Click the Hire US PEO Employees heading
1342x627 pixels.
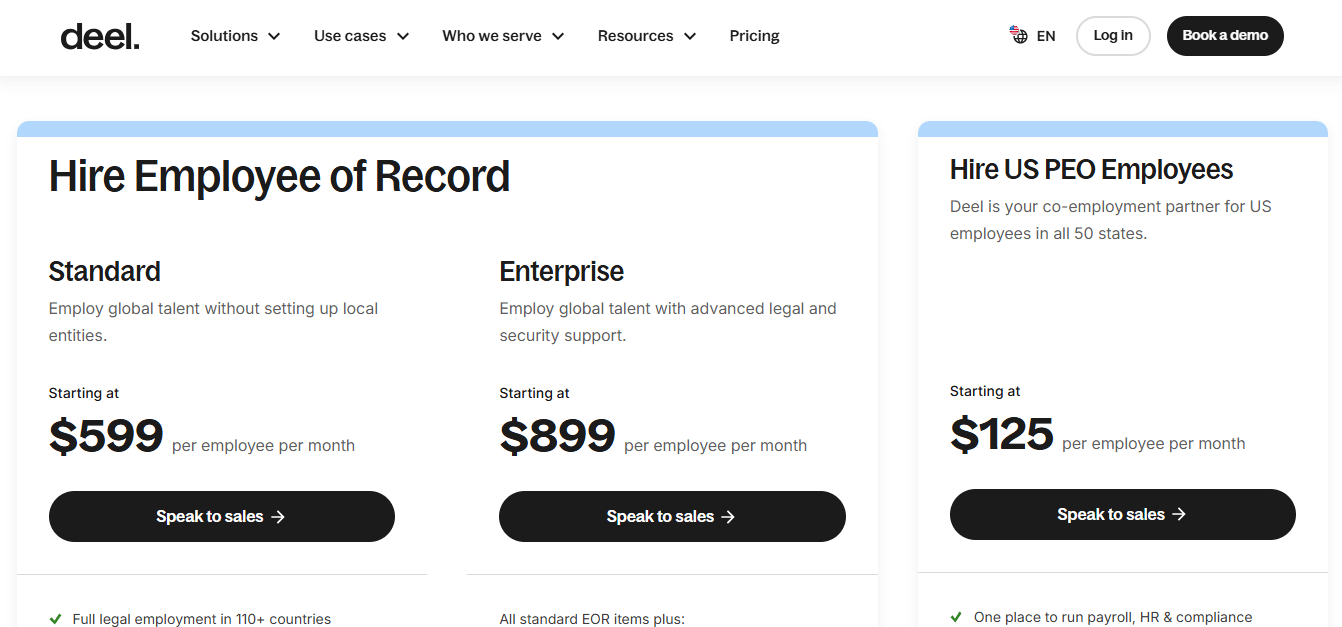(x=1091, y=170)
